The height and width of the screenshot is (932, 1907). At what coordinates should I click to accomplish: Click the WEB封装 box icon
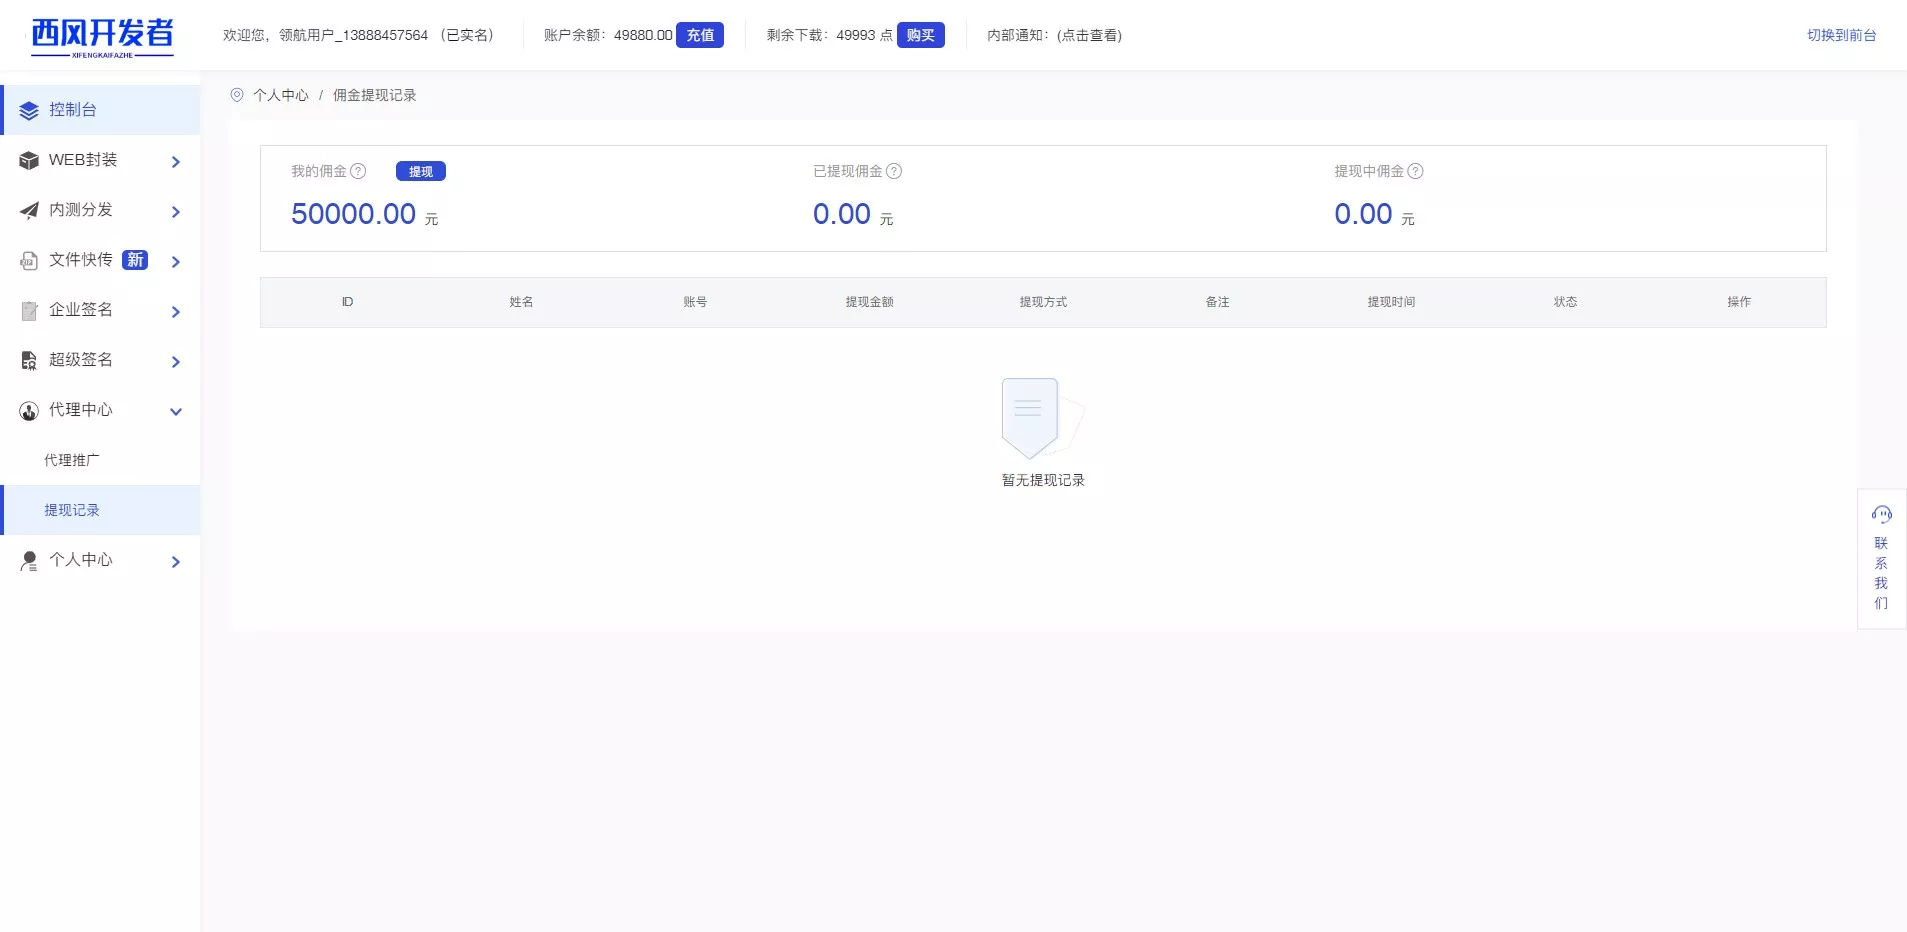pos(29,161)
